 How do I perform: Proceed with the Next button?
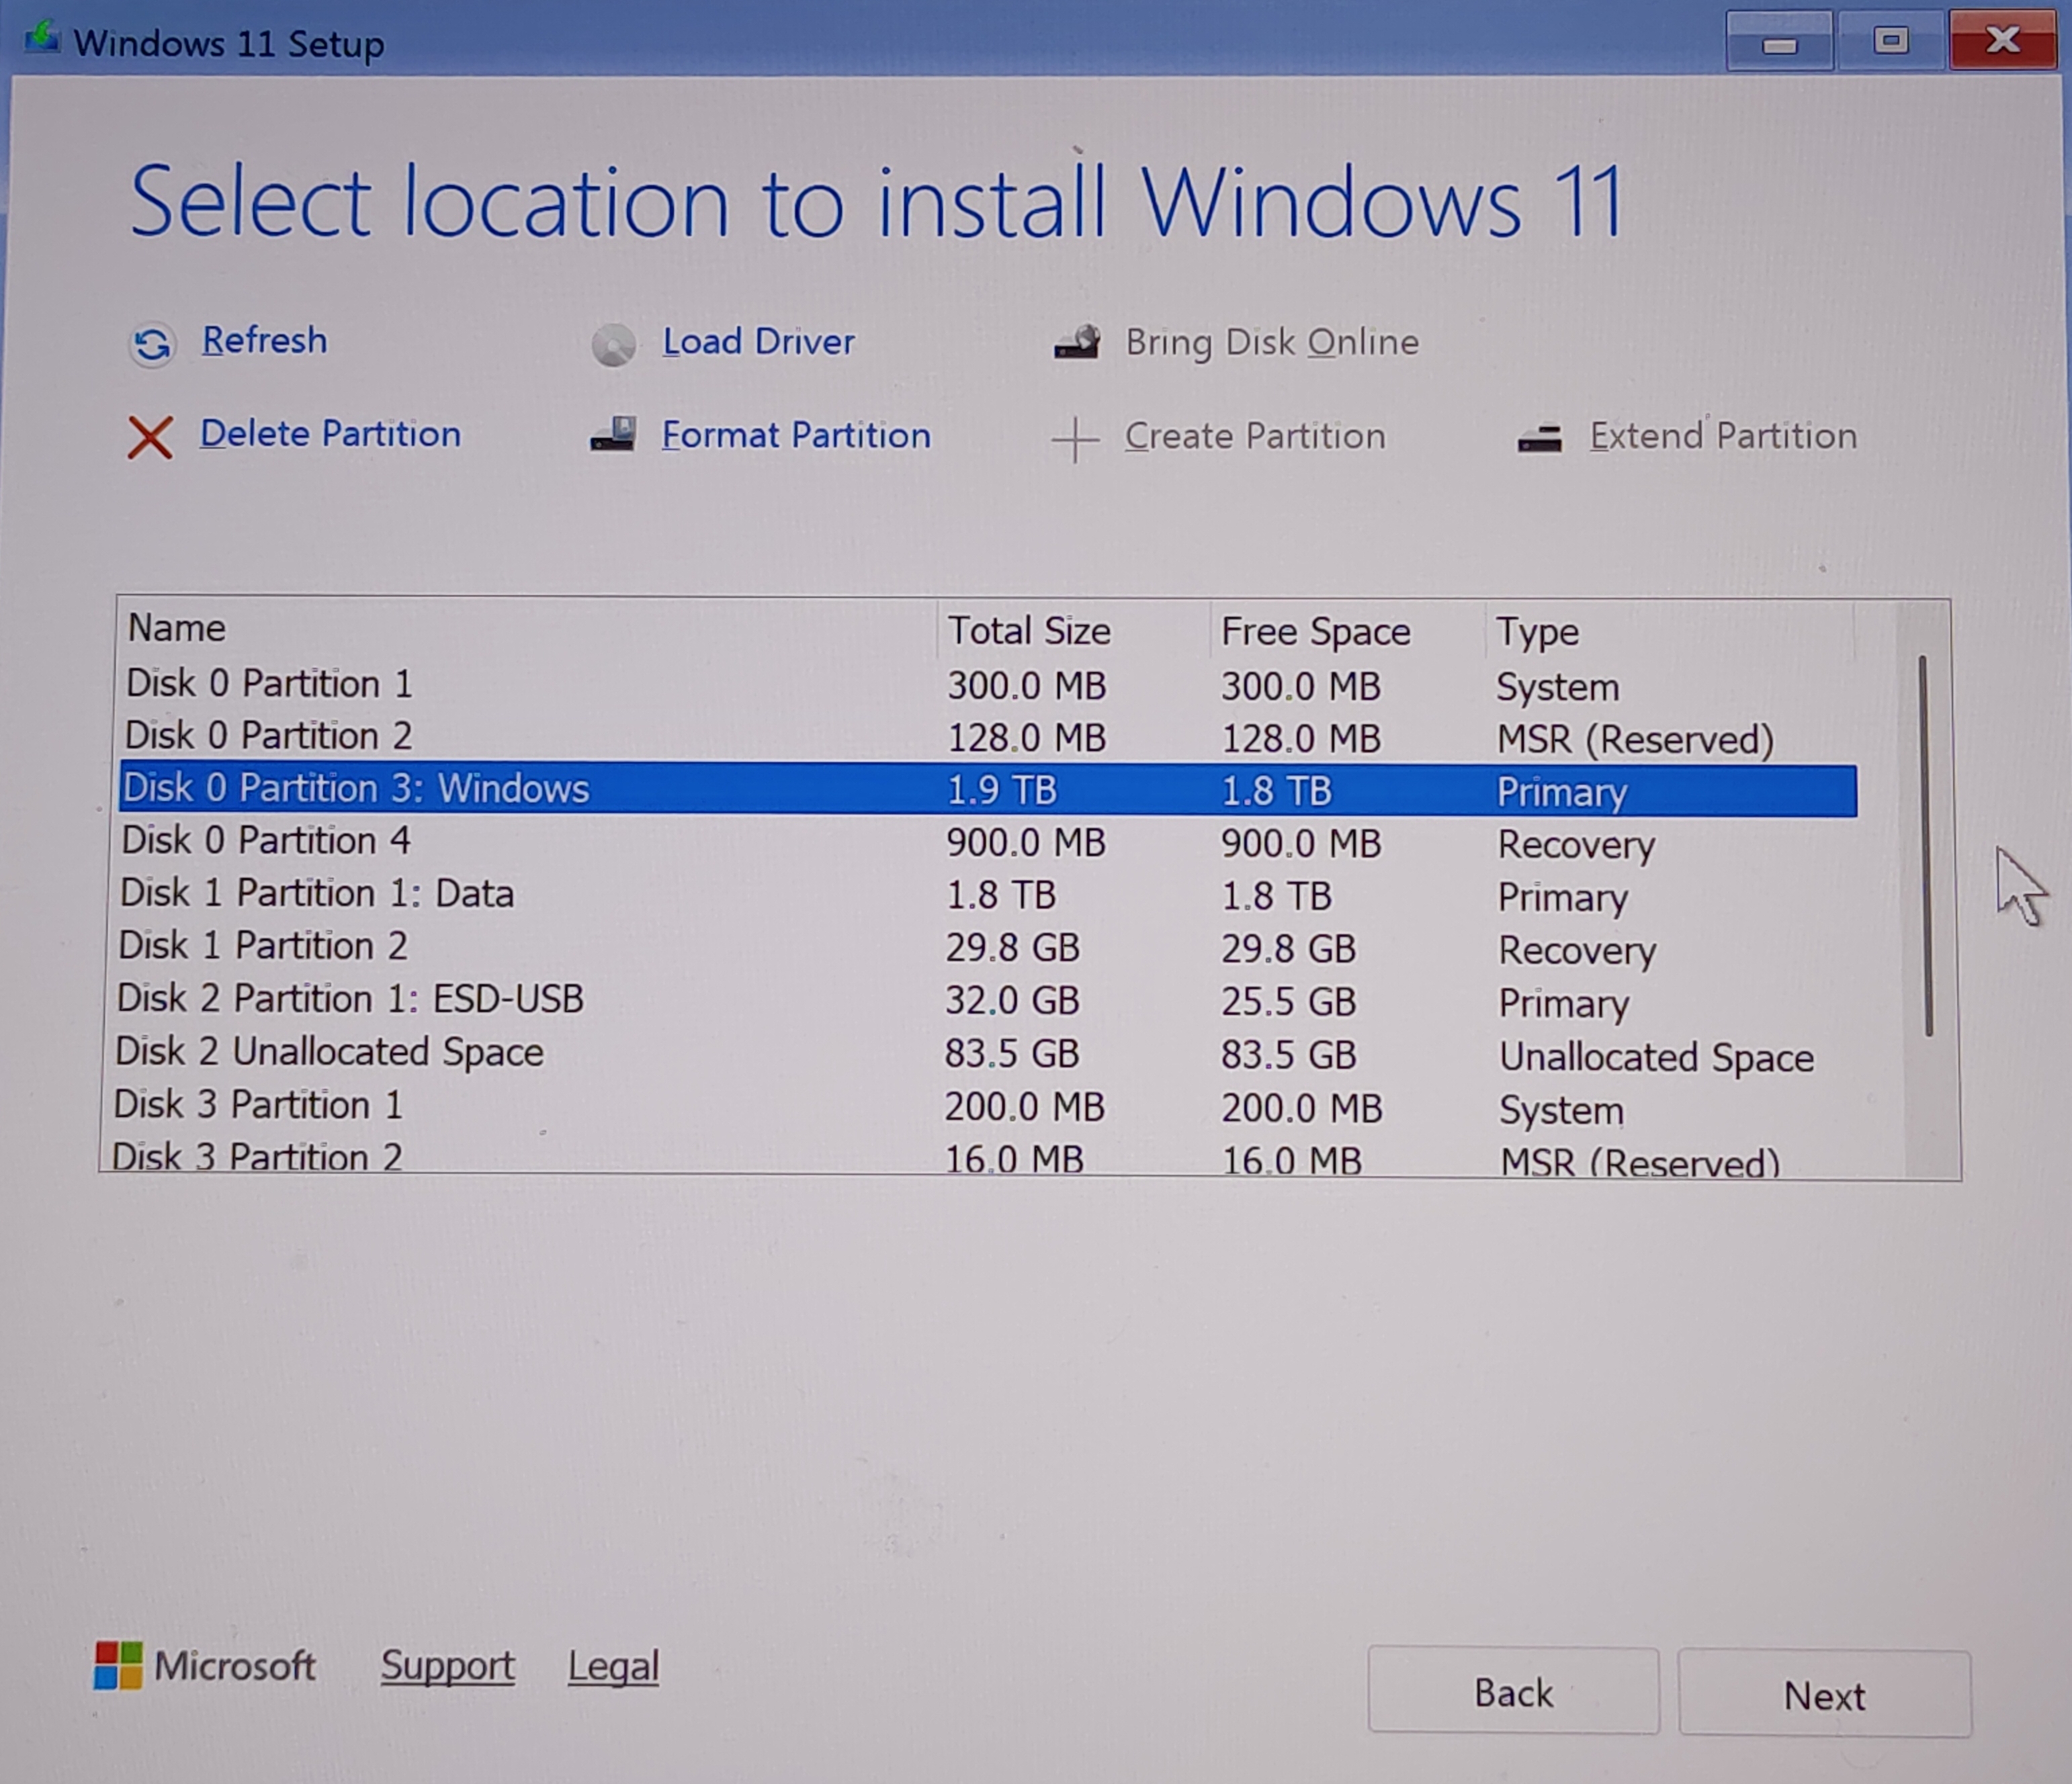coord(1824,1695)
